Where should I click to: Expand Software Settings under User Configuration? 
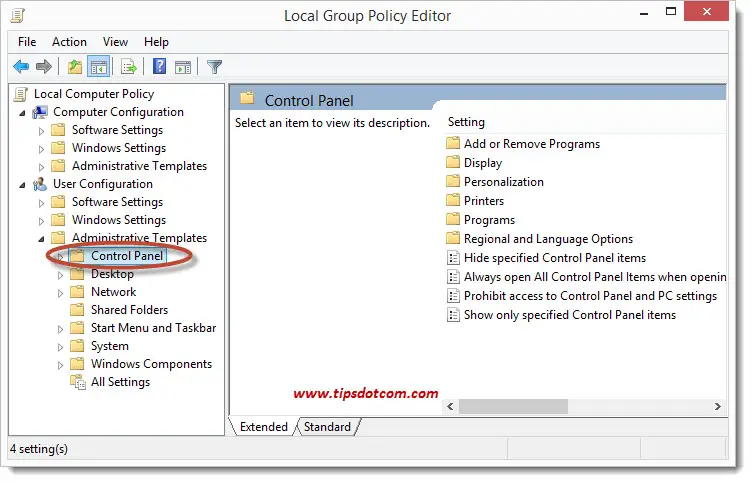click(41, 203)
